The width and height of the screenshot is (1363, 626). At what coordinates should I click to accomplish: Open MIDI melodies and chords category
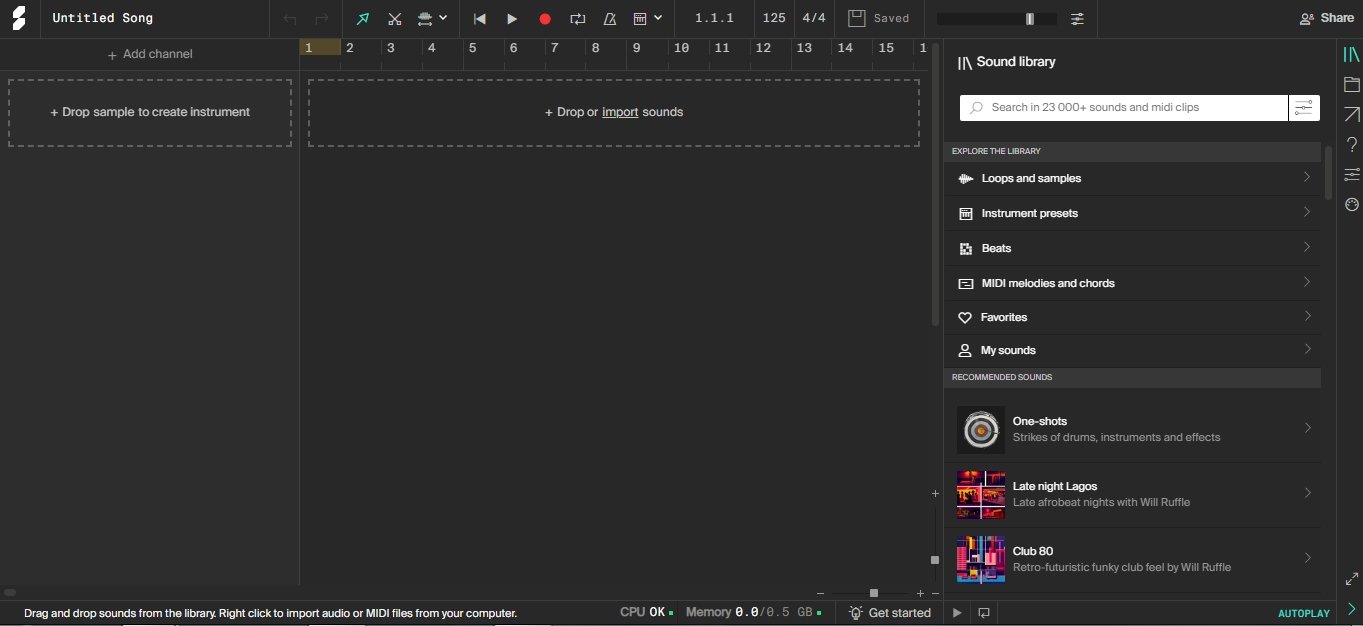(1132, 283)
